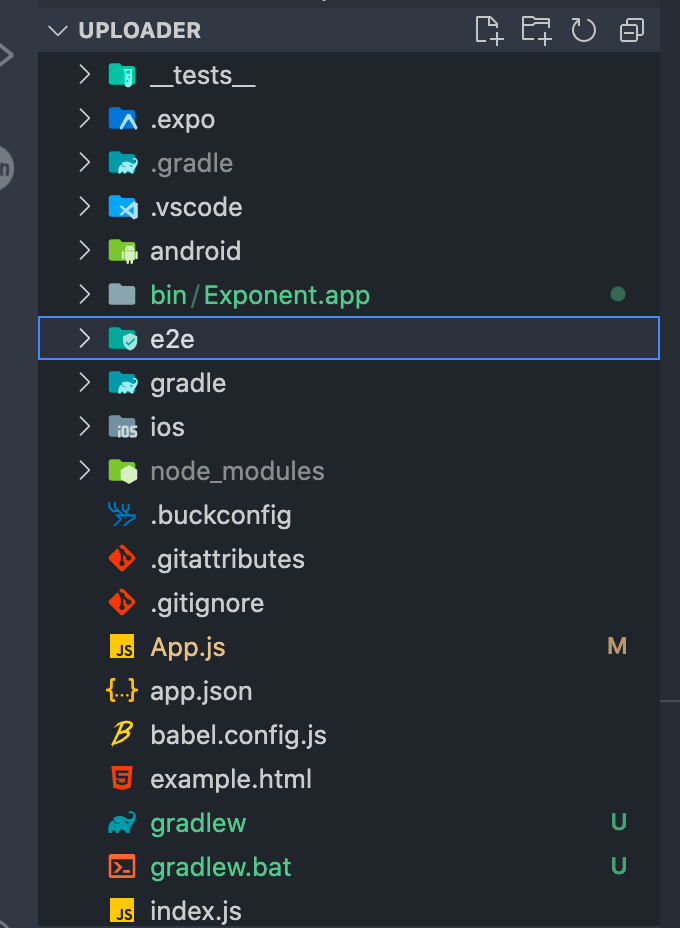This screenshot has width=680, height=928.
Task: Click the green dot next to bin/Exponent.app
Action: (x=618, y=294)
